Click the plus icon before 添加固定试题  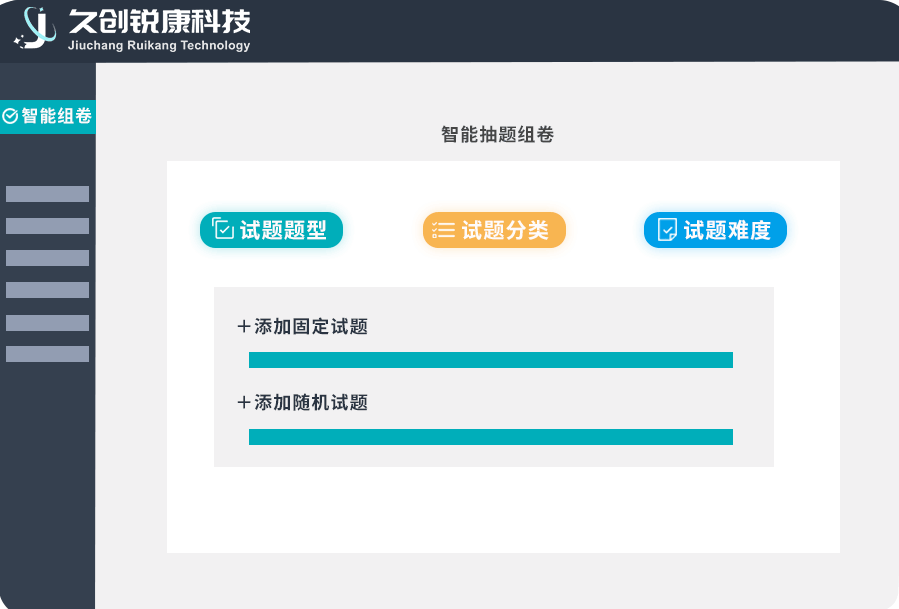[244, 326]
